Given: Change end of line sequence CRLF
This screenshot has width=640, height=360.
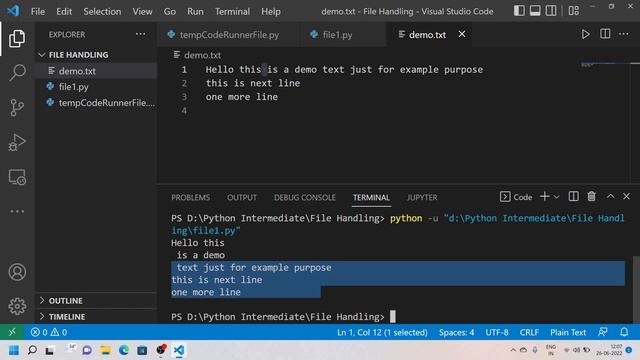Looking at the screenshot, I should click(529, 332).
